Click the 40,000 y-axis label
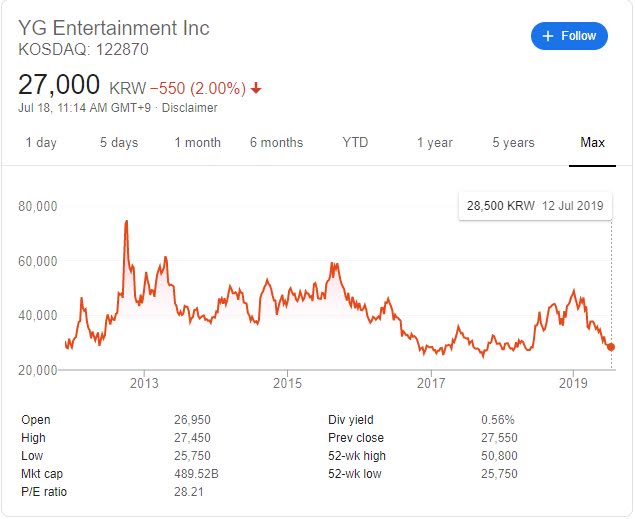 38,315
